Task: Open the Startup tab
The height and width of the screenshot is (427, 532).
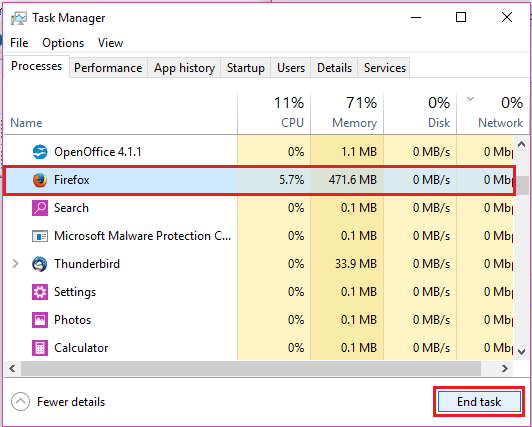Action: coord(246,68)
